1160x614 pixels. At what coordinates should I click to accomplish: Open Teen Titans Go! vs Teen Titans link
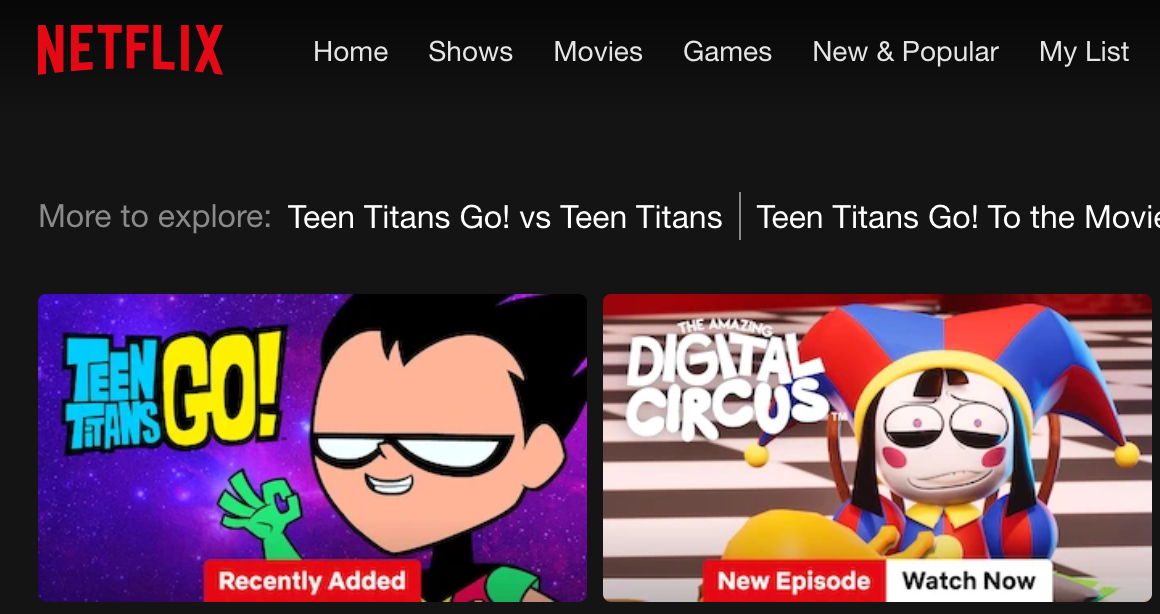click(505, 217)
